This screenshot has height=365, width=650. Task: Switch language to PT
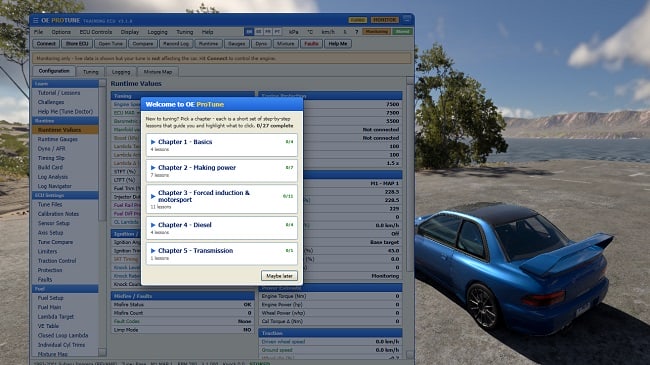277,32
